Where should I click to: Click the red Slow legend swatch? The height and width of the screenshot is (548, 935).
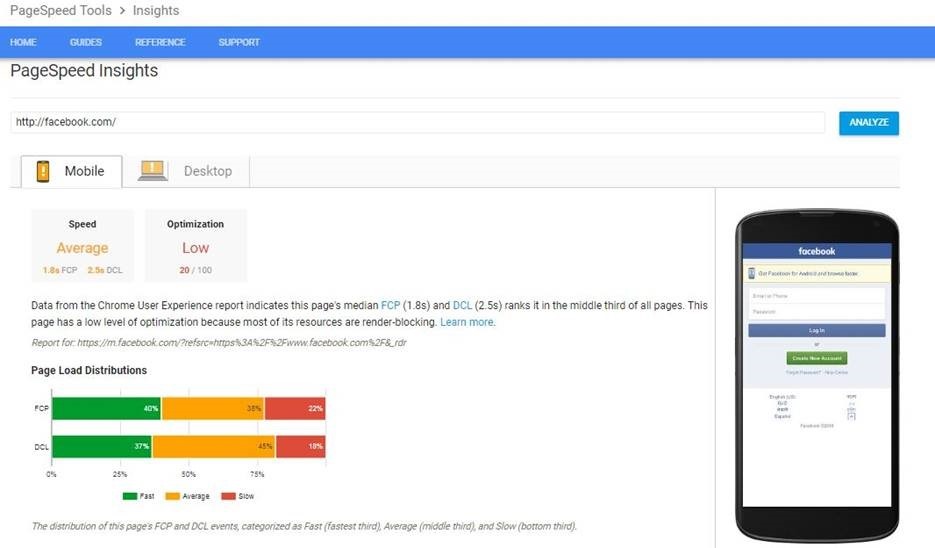228,496
